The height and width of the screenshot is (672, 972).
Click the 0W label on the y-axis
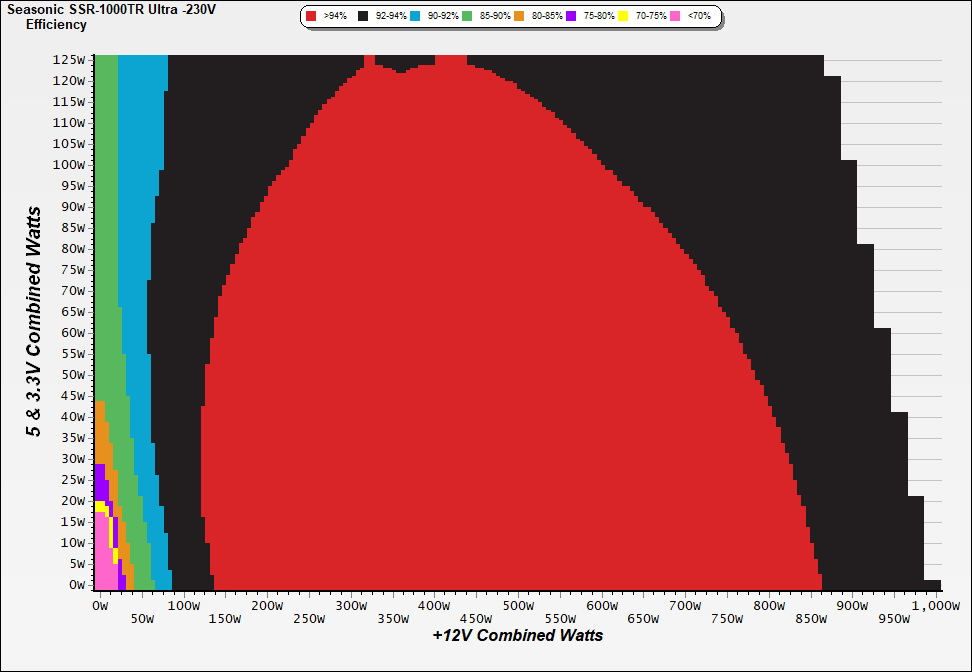pyautogui.click(x=77, y=585)
